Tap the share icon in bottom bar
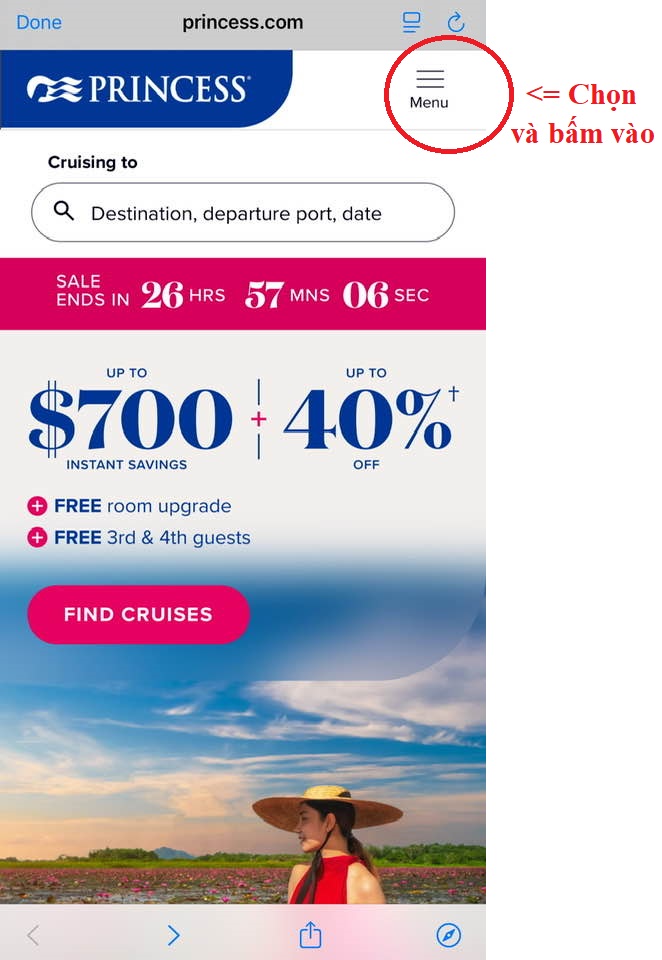The height and width of the screenshot is (960, 662). point(311,935)
